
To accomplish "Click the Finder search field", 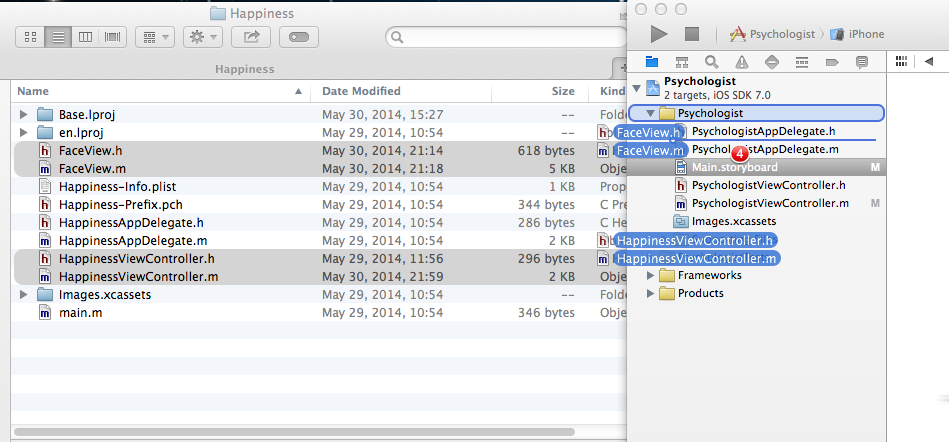I will point(506,38).
